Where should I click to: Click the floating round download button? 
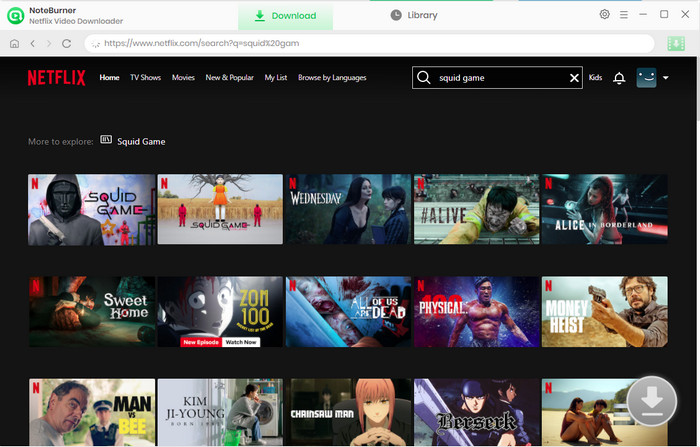coord(652,401)
